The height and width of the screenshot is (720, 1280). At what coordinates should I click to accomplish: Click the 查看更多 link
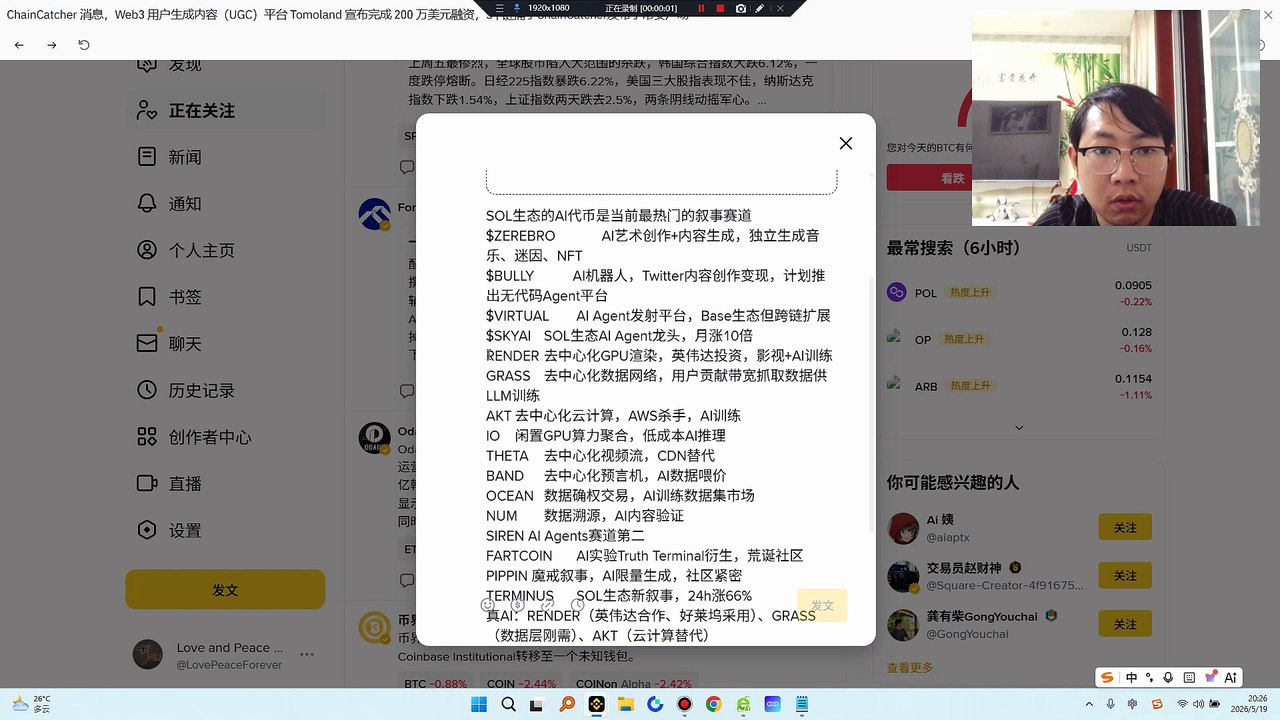(x=909, y=668)
